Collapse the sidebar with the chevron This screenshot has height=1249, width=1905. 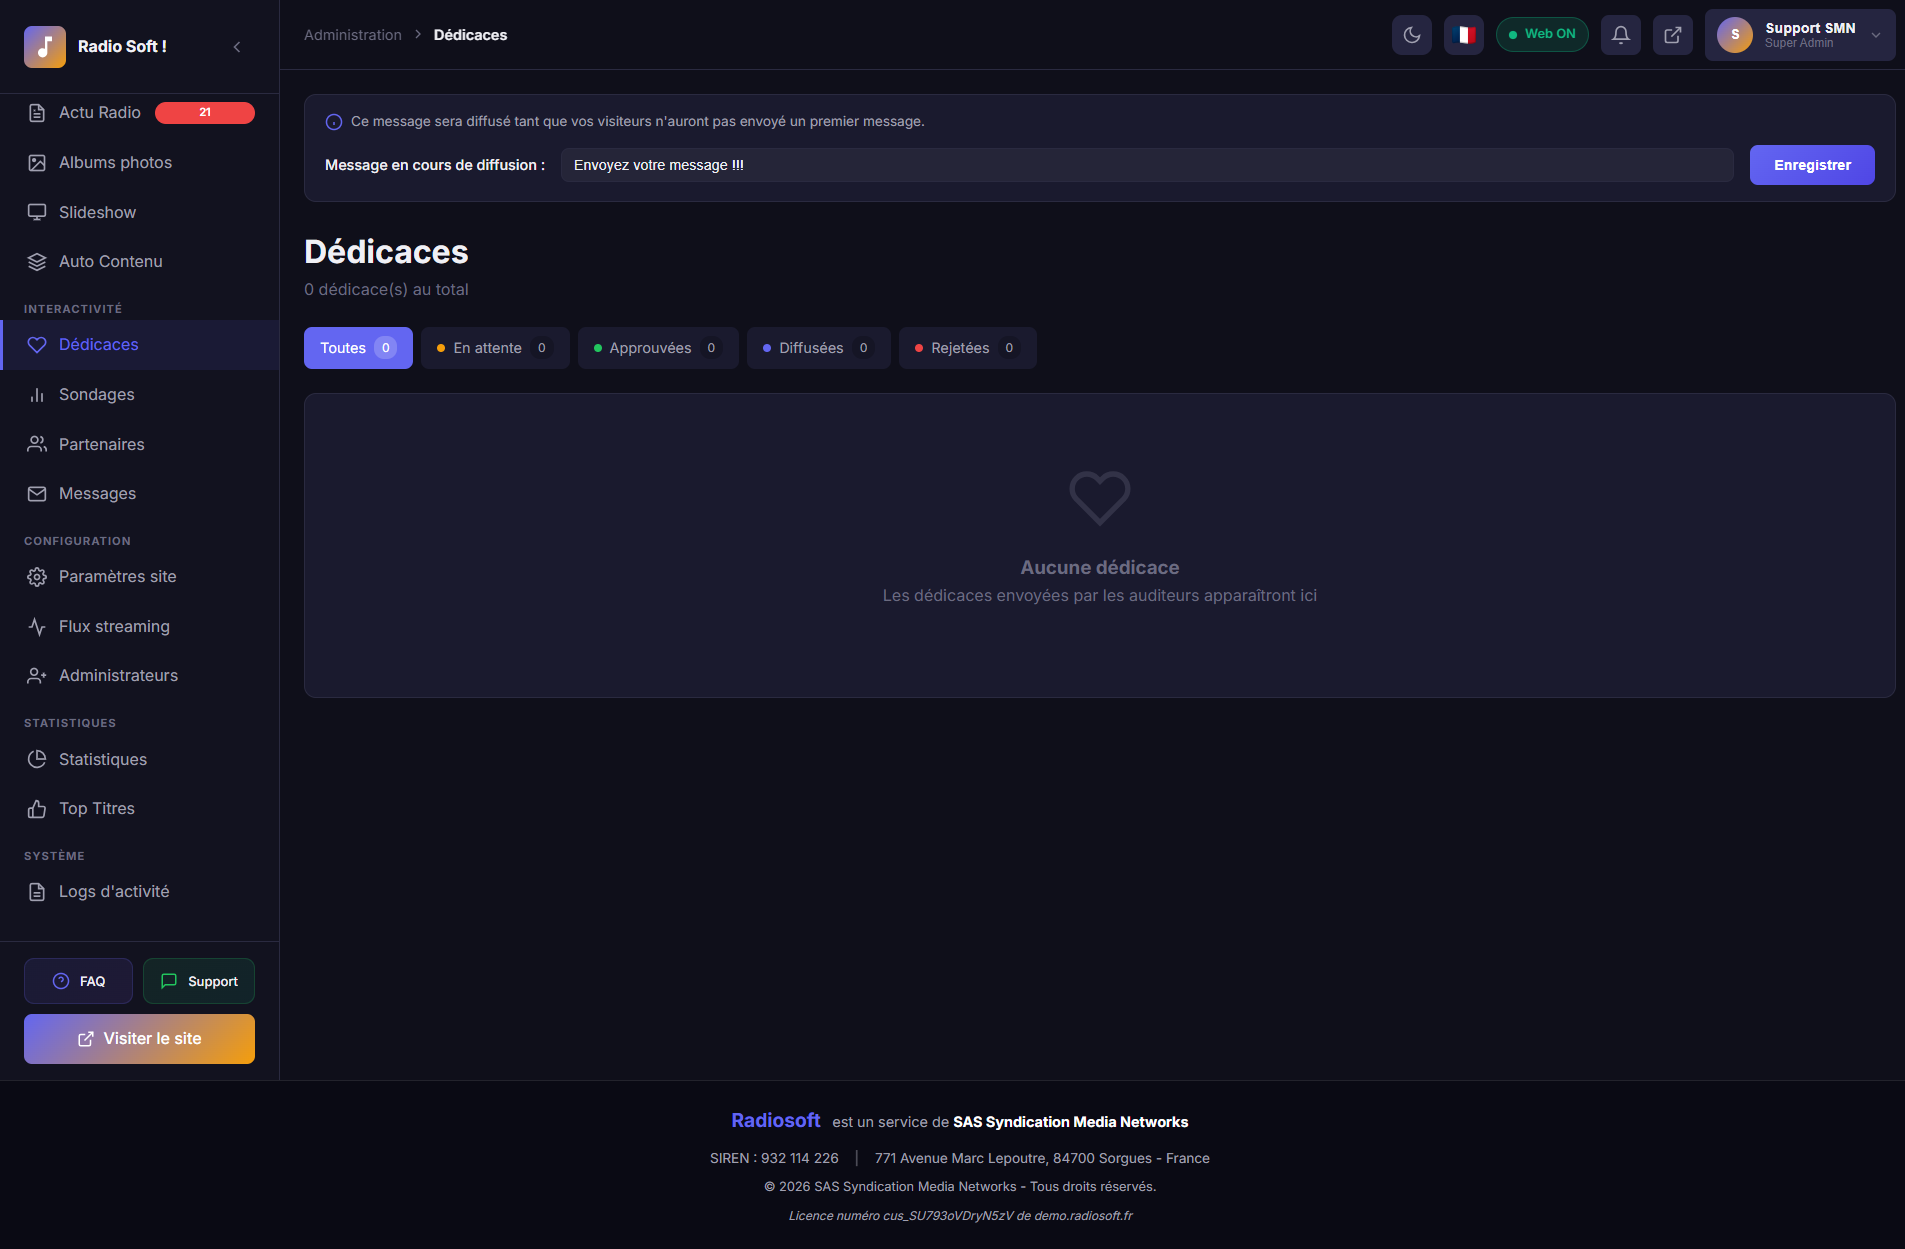[x=237, y=46]
